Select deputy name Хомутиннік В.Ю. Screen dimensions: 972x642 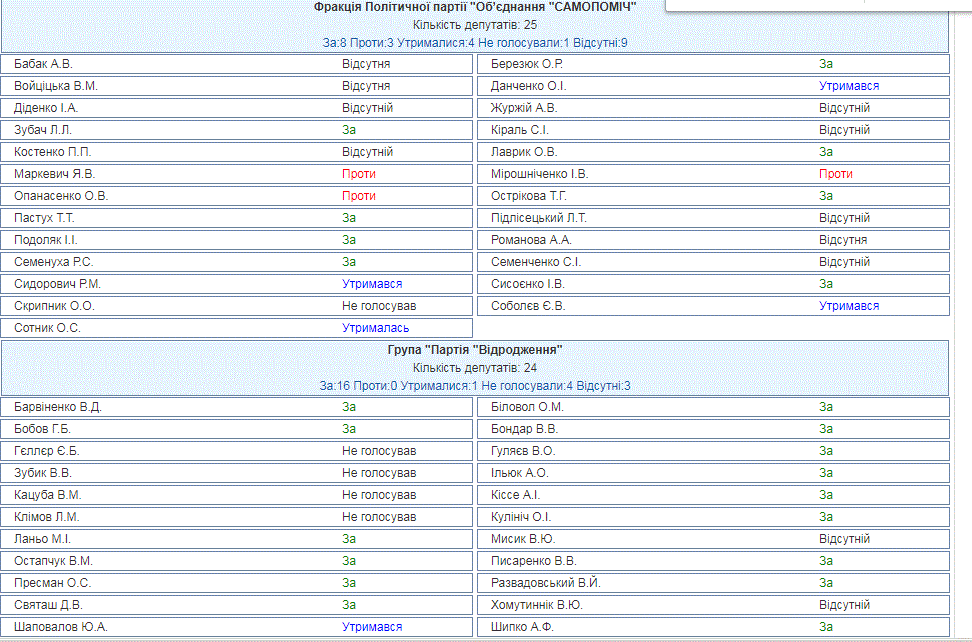(537, 605)
